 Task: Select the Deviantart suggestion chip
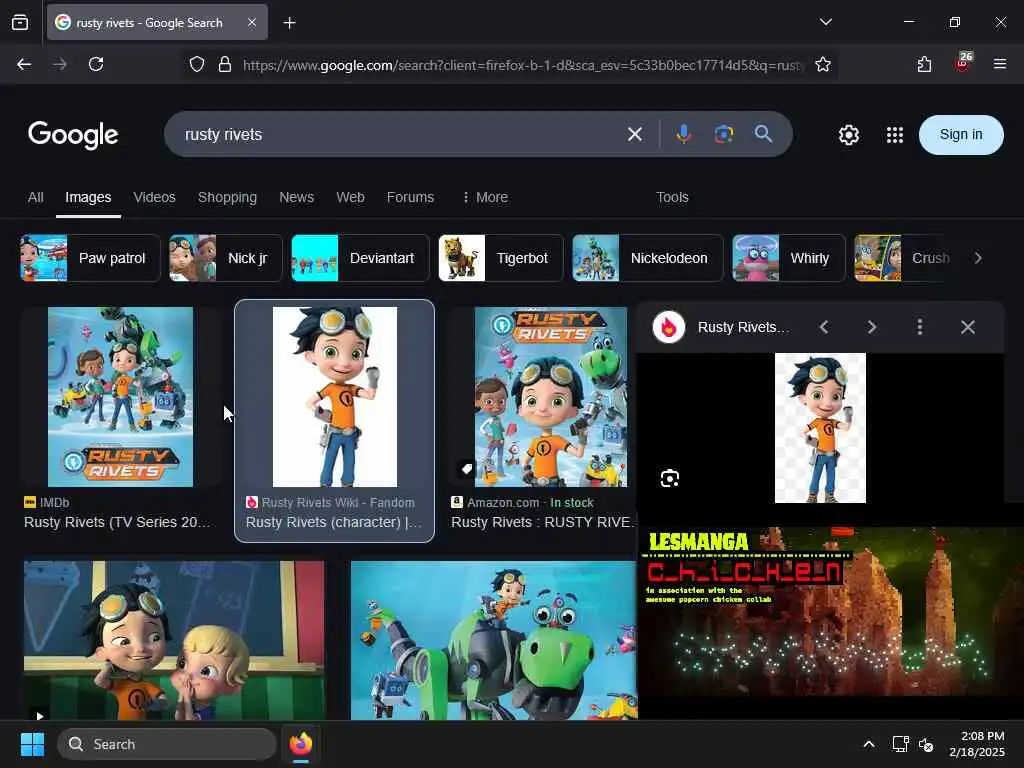[360, 258]
